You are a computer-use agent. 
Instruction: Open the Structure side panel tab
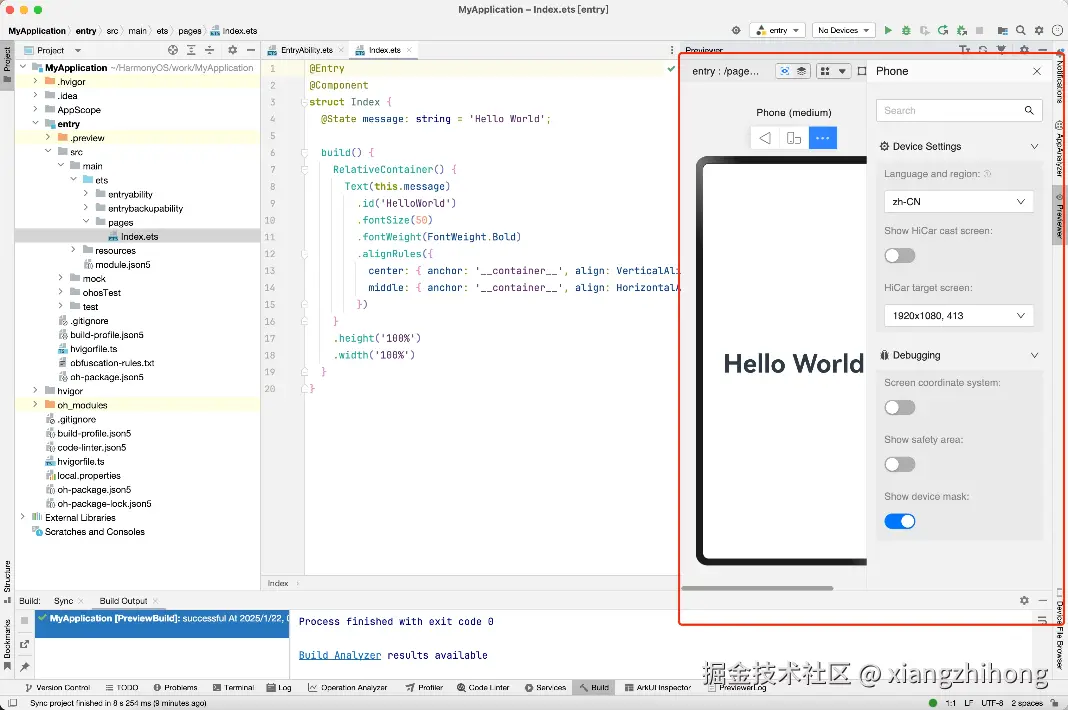click(7, 581)
